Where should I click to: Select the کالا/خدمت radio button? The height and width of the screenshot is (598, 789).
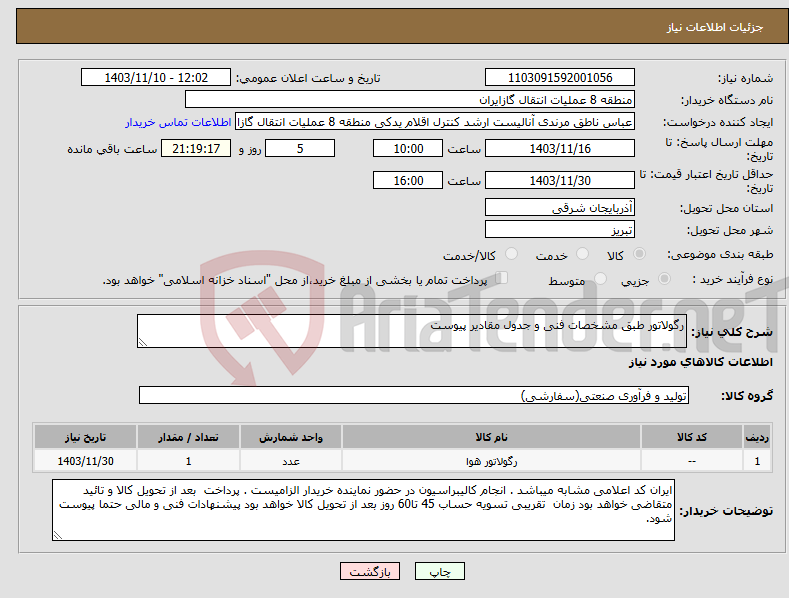pos(511,254)
